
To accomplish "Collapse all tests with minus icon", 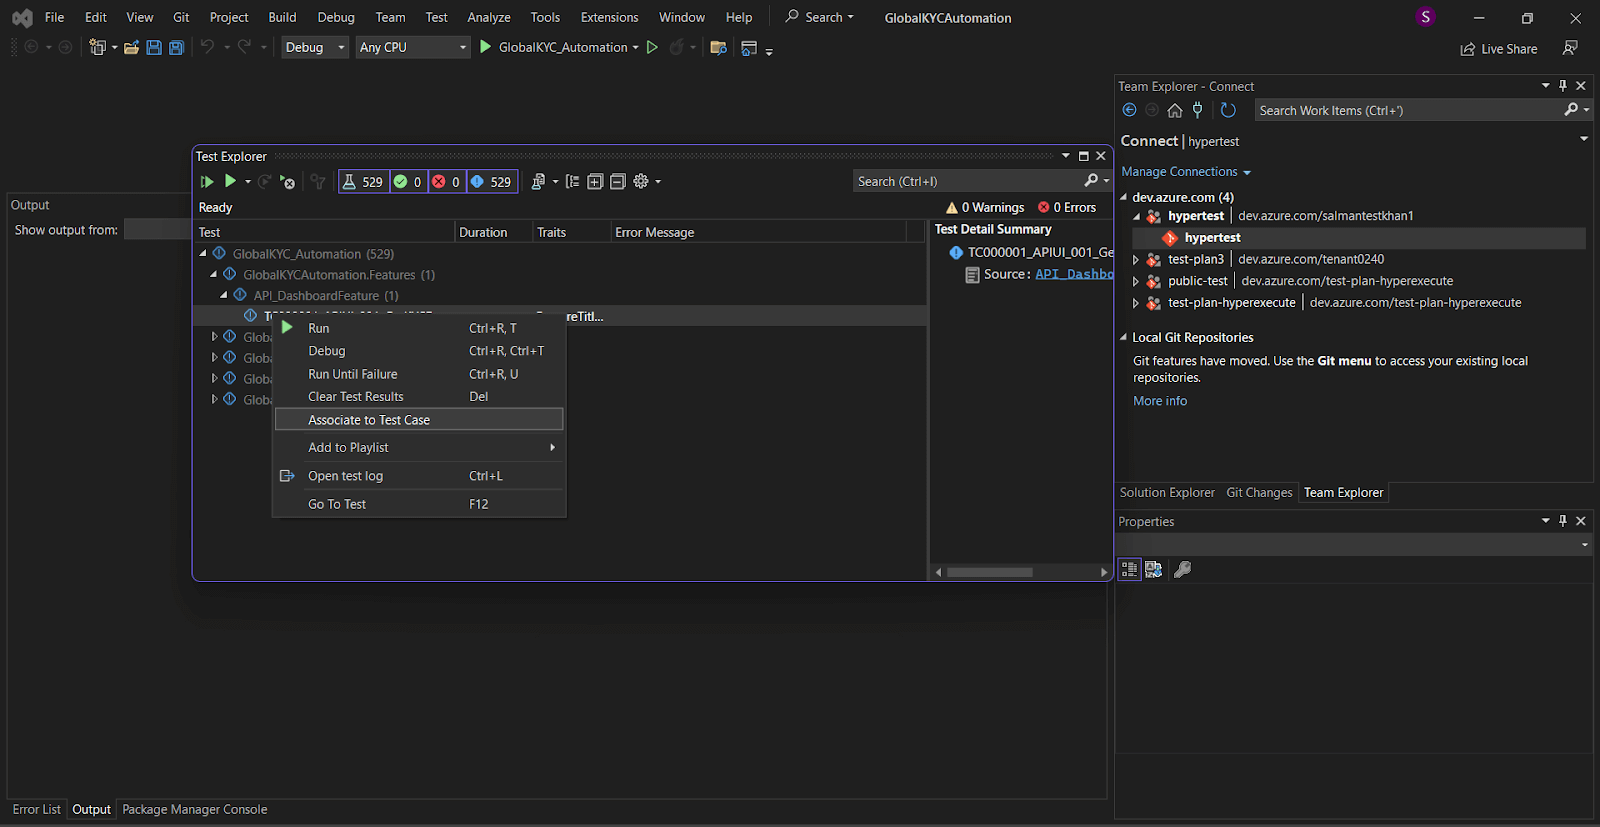I will (x=617, y=182).
